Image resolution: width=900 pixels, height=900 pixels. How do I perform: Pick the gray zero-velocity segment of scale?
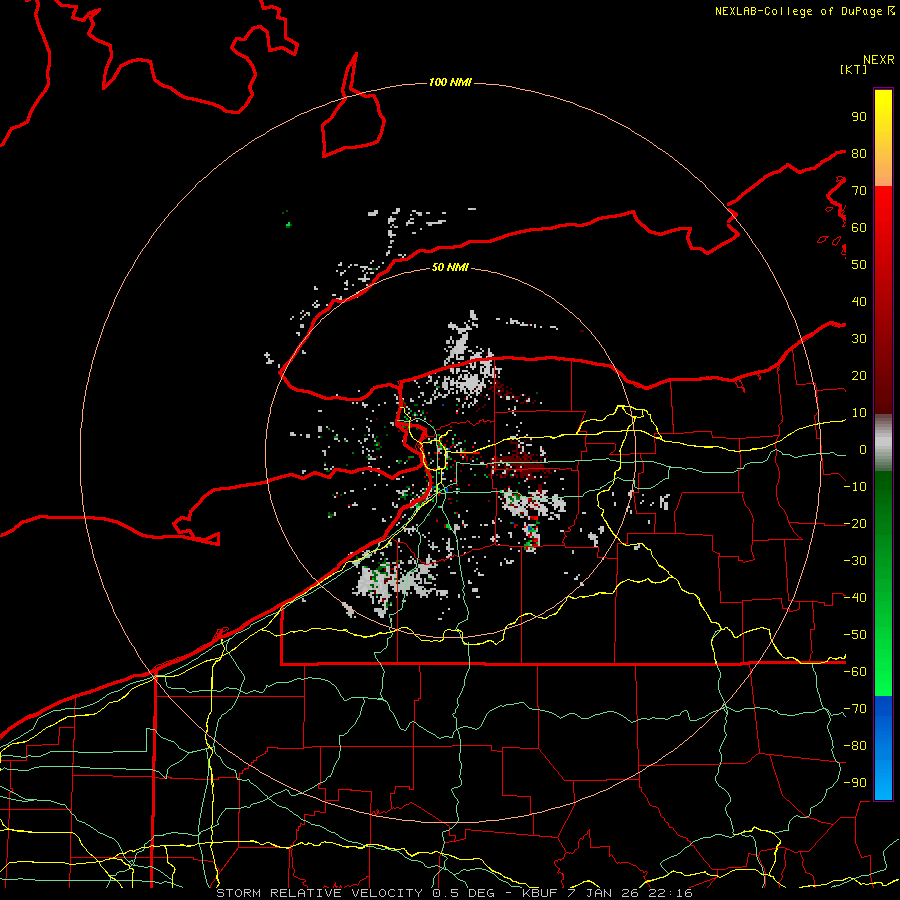pos(883,443)
